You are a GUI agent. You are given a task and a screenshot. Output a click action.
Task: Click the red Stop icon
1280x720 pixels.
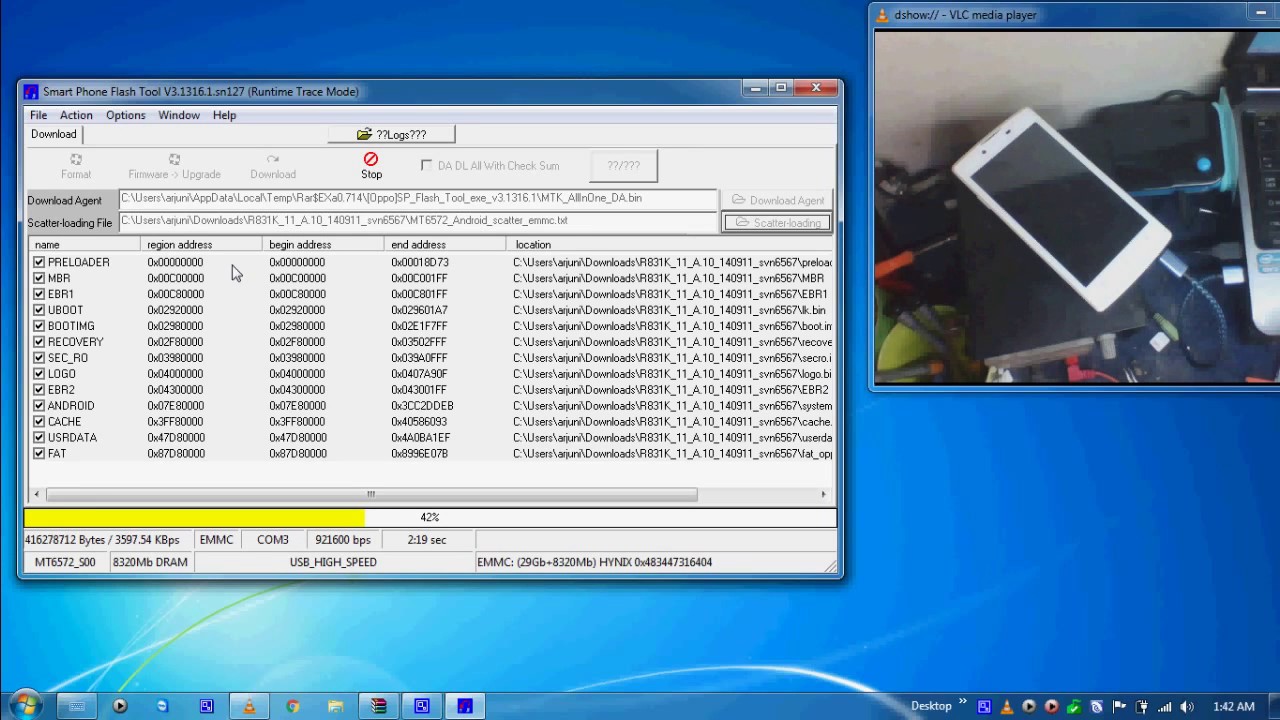tap(371, 159)
